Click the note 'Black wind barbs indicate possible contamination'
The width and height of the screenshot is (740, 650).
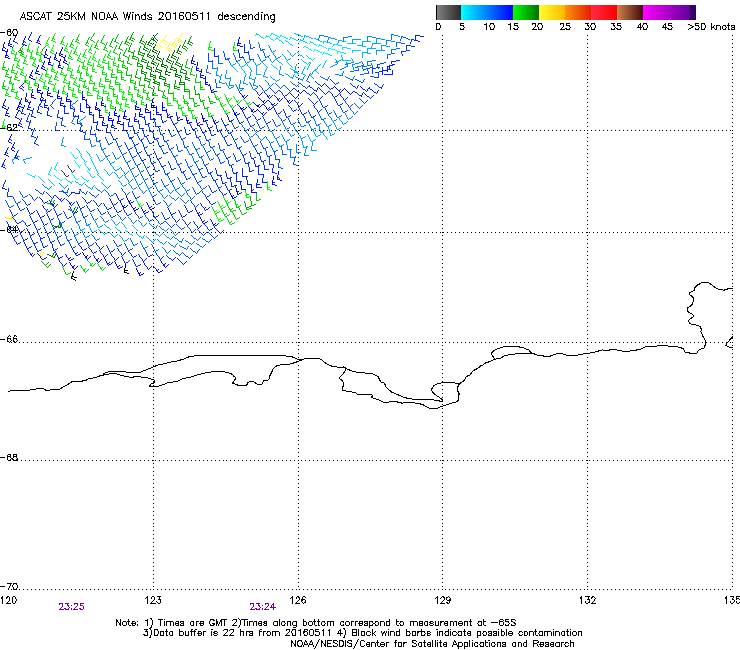(x=467, y=633)
